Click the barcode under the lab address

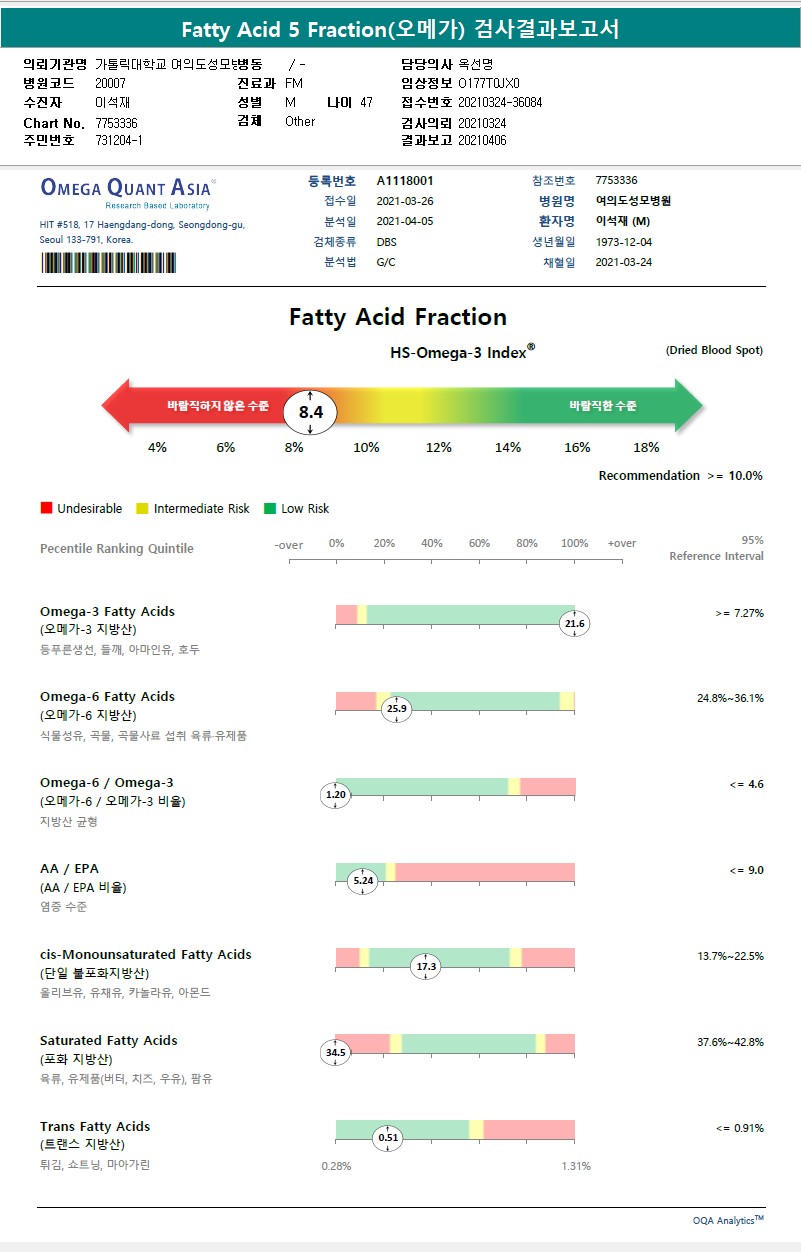pos(108,263)
